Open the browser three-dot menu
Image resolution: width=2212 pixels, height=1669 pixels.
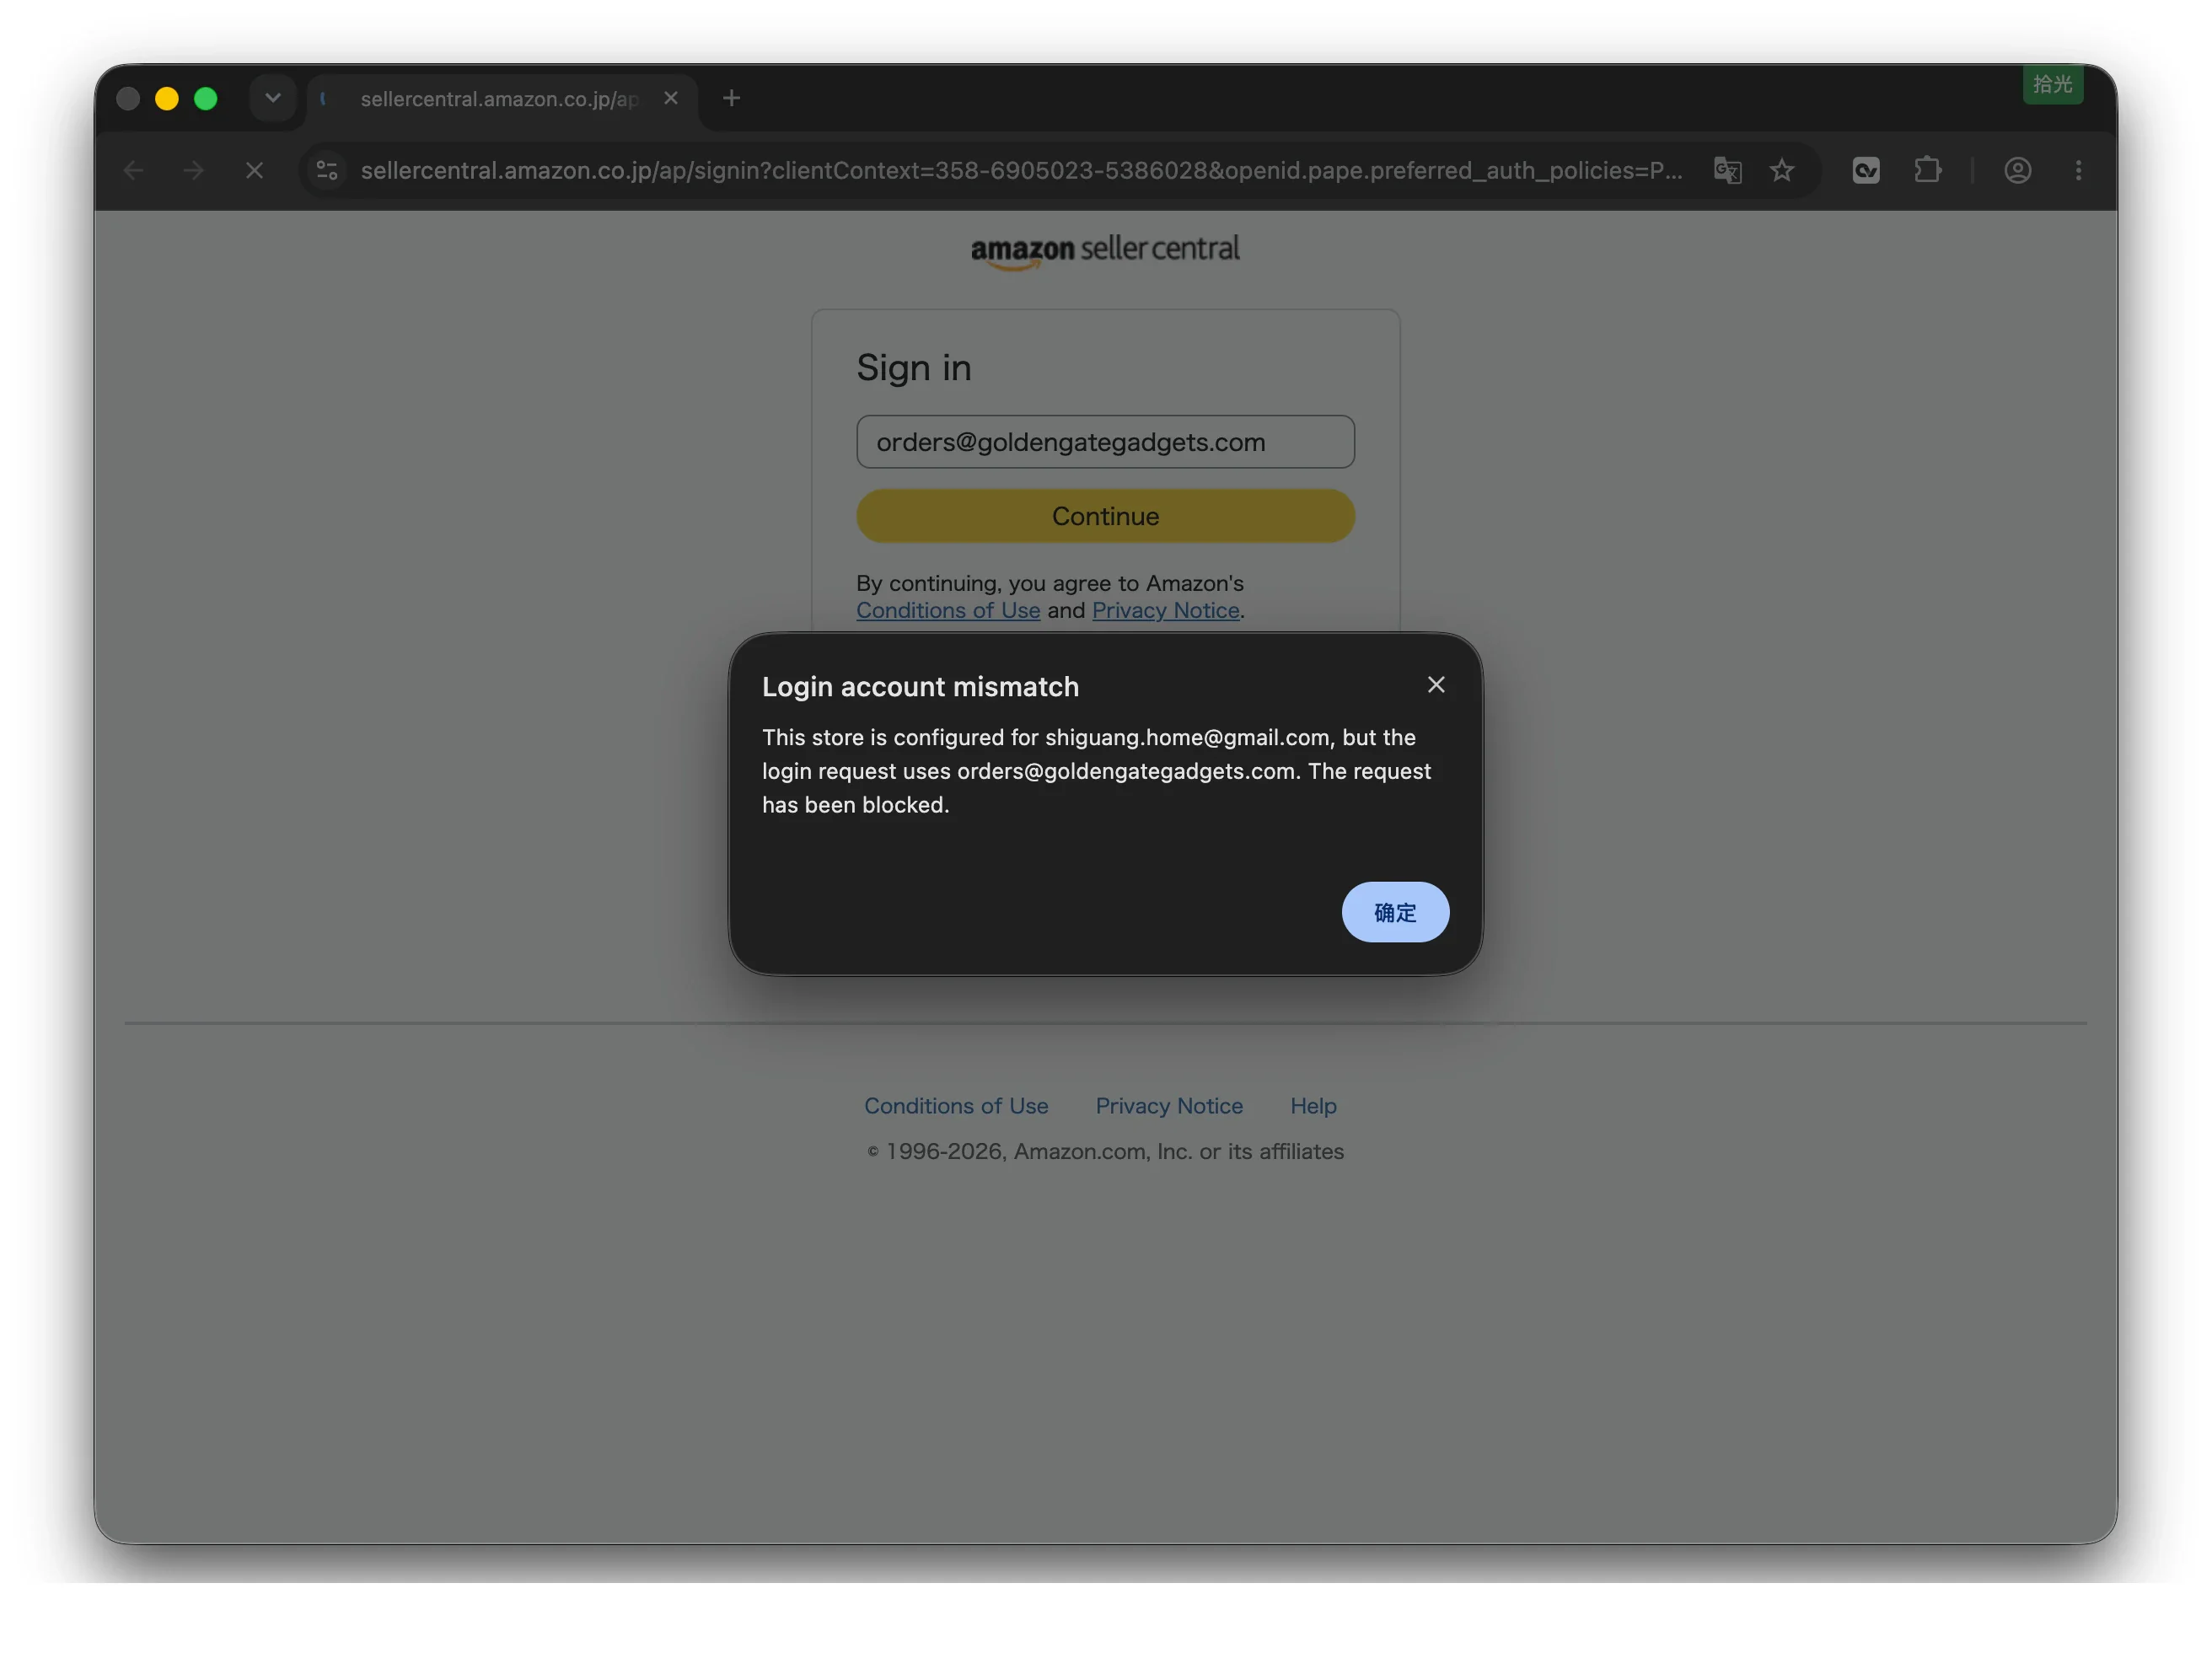[2078, 171]
